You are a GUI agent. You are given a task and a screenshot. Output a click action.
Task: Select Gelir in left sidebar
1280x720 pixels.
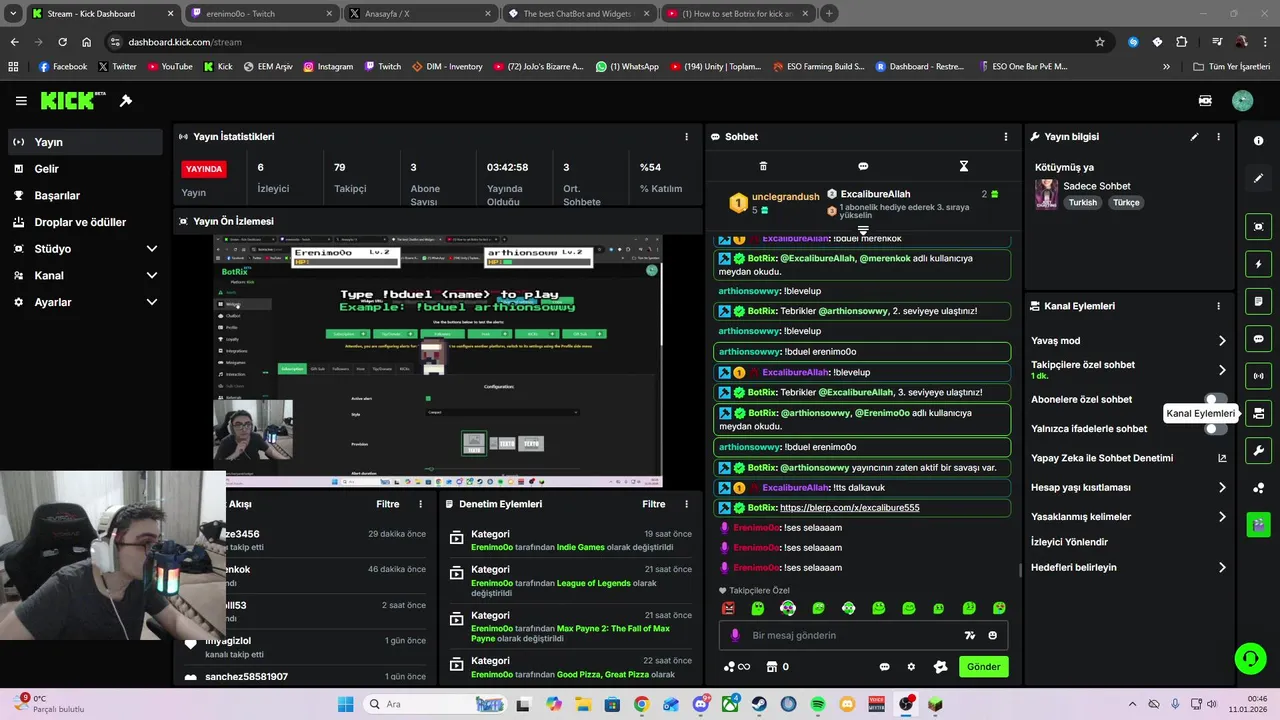pos(85,169)
